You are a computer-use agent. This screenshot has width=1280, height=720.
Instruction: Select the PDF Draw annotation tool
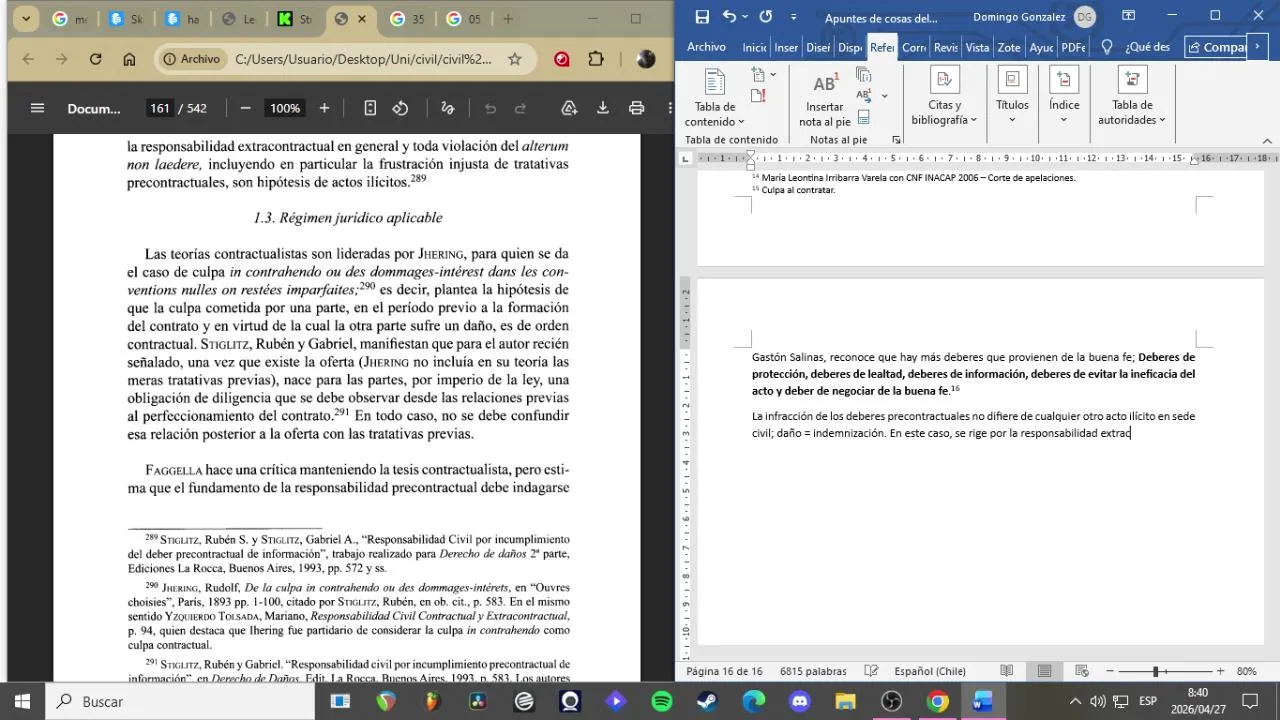click(447, 108)
